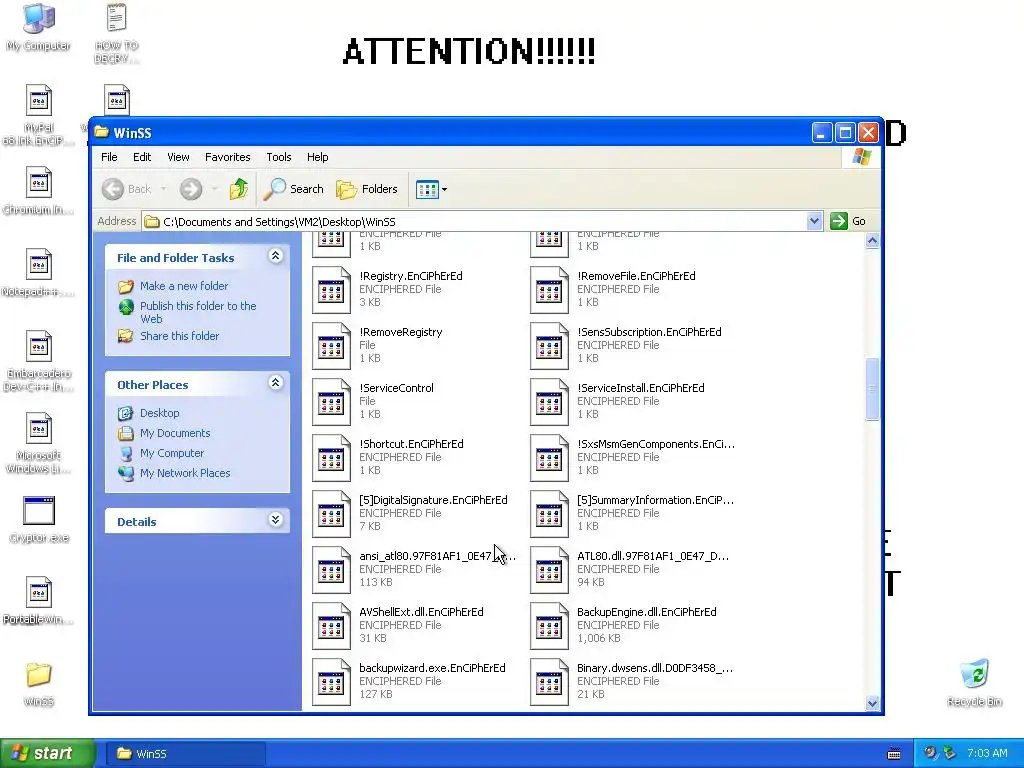Open My Computer in Other Places
The width and height of the screenshot is (1024, 768).
tap(172, 453)
